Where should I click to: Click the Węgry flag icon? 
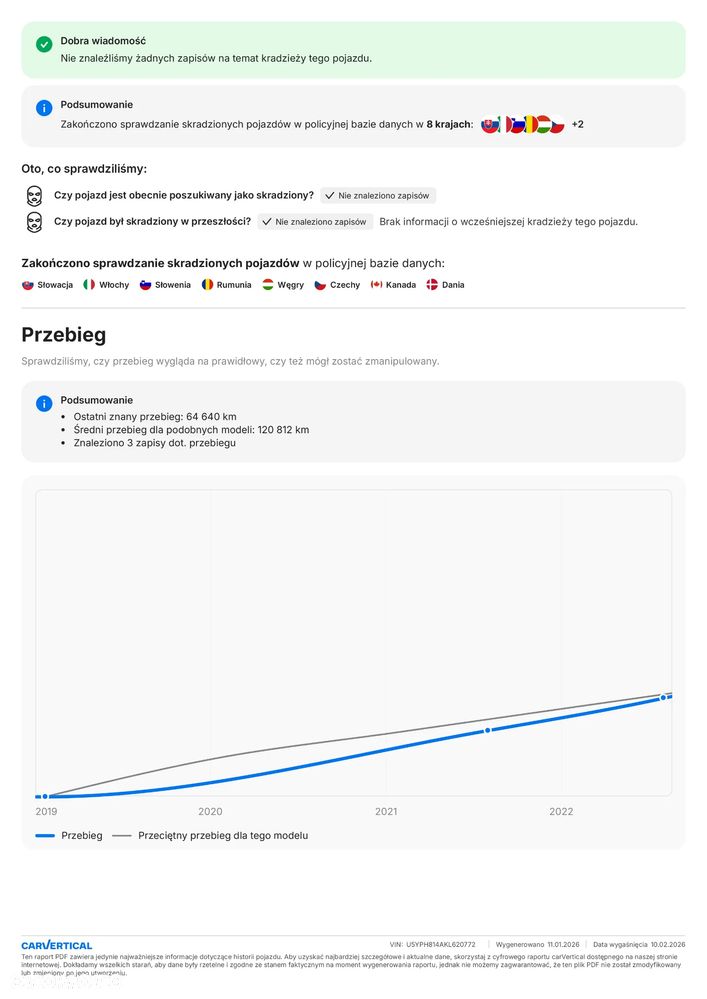coord(268,285)
